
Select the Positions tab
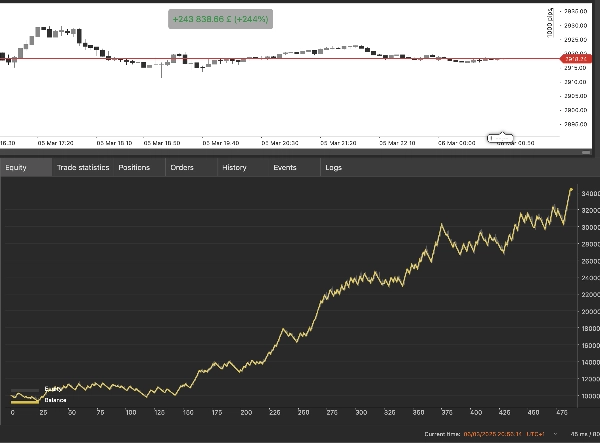134,167
